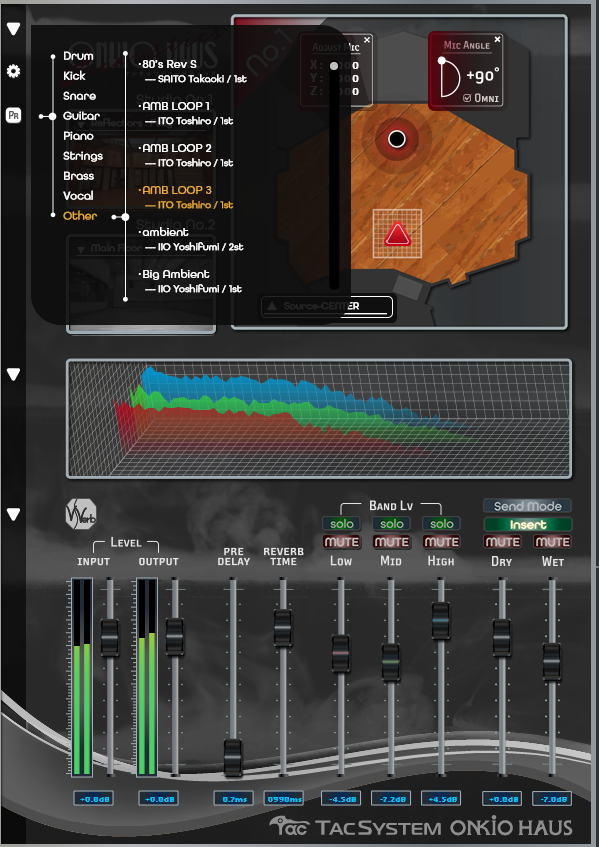Viewport: 599px width, 847px height.
Task: Select the Other preset category
Action: (x=80, y=216)
